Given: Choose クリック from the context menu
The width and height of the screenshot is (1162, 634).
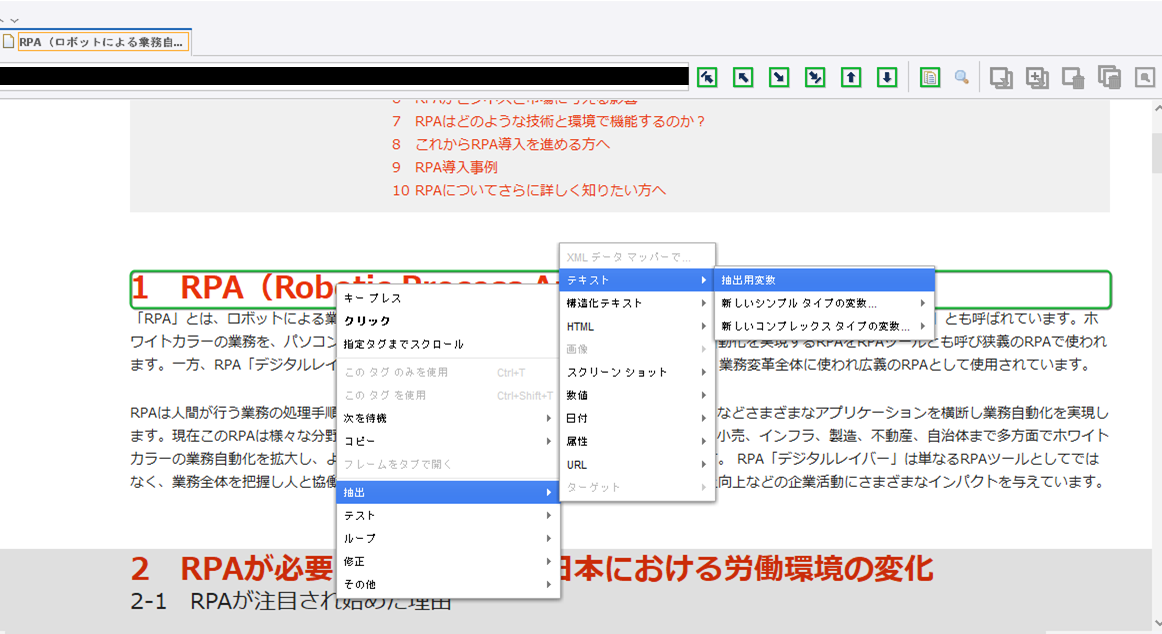Looking at the screenshot, I should [x=368, y=321].
